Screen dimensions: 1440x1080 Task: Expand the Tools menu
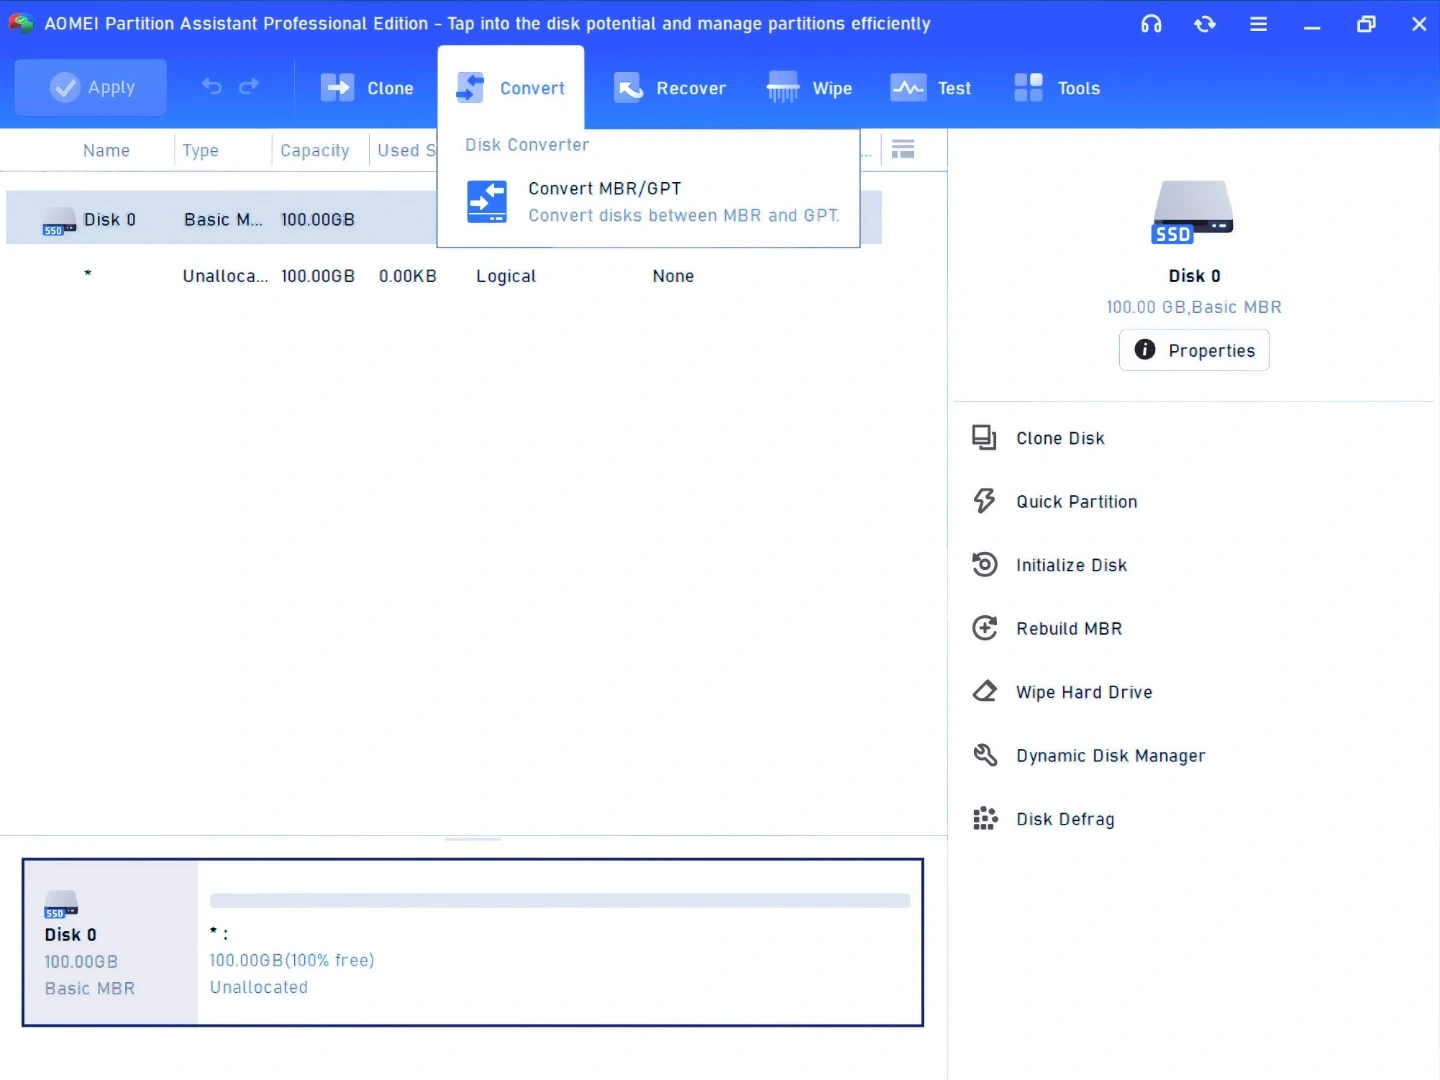pyautogui.click(x=1057, y=88)
